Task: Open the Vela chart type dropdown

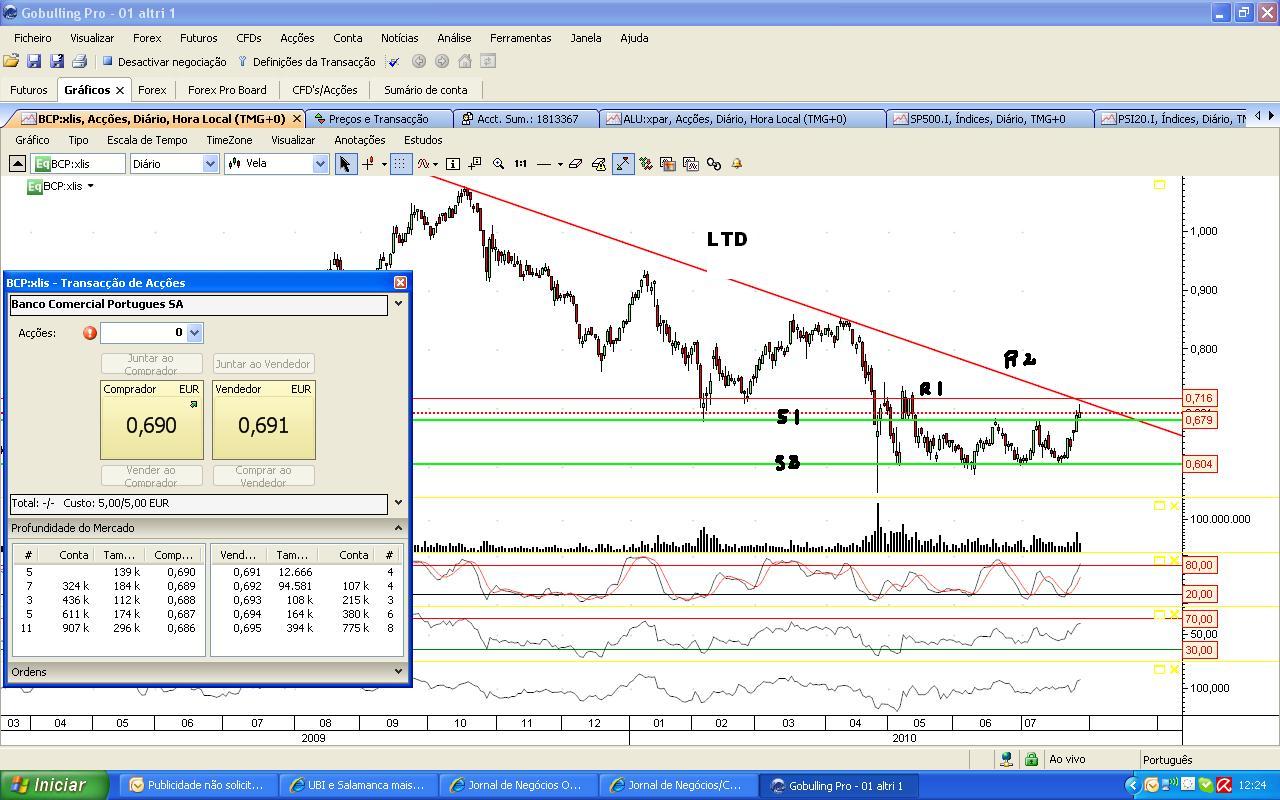Action: point(320,164)
